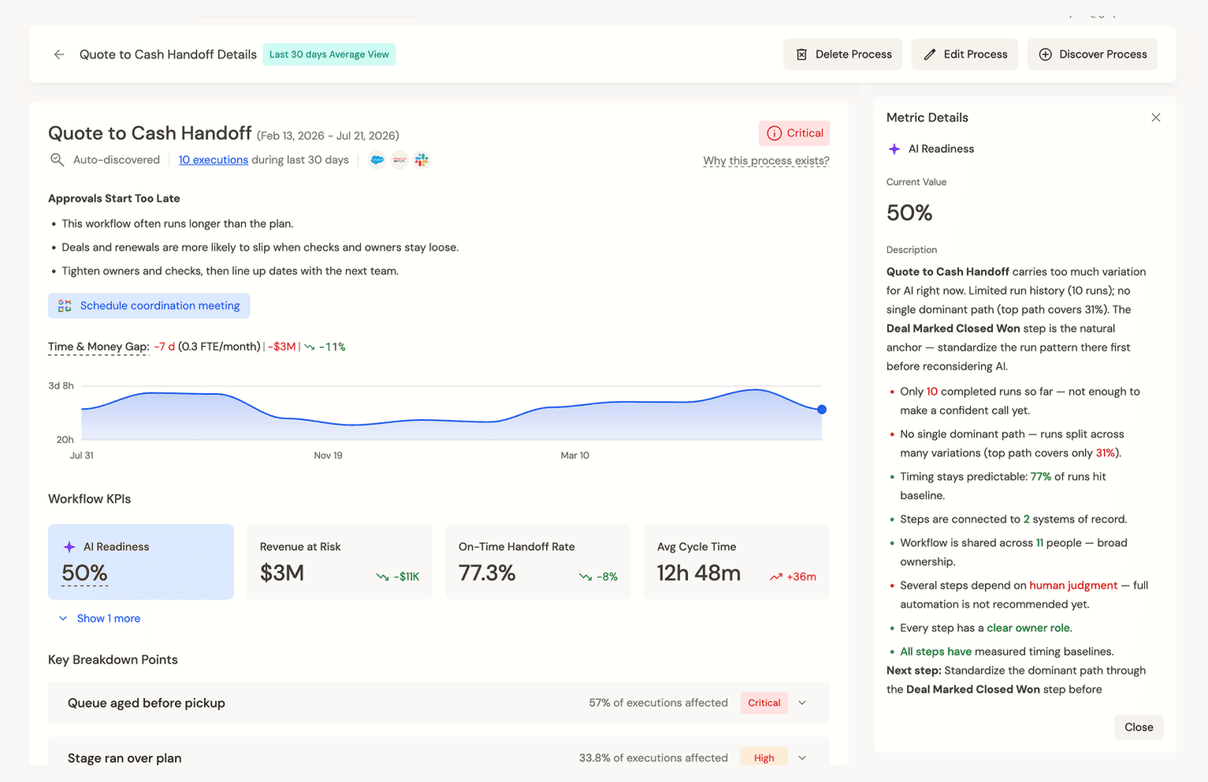Select the AI Readiness KPI card

[x=141, y=562]
